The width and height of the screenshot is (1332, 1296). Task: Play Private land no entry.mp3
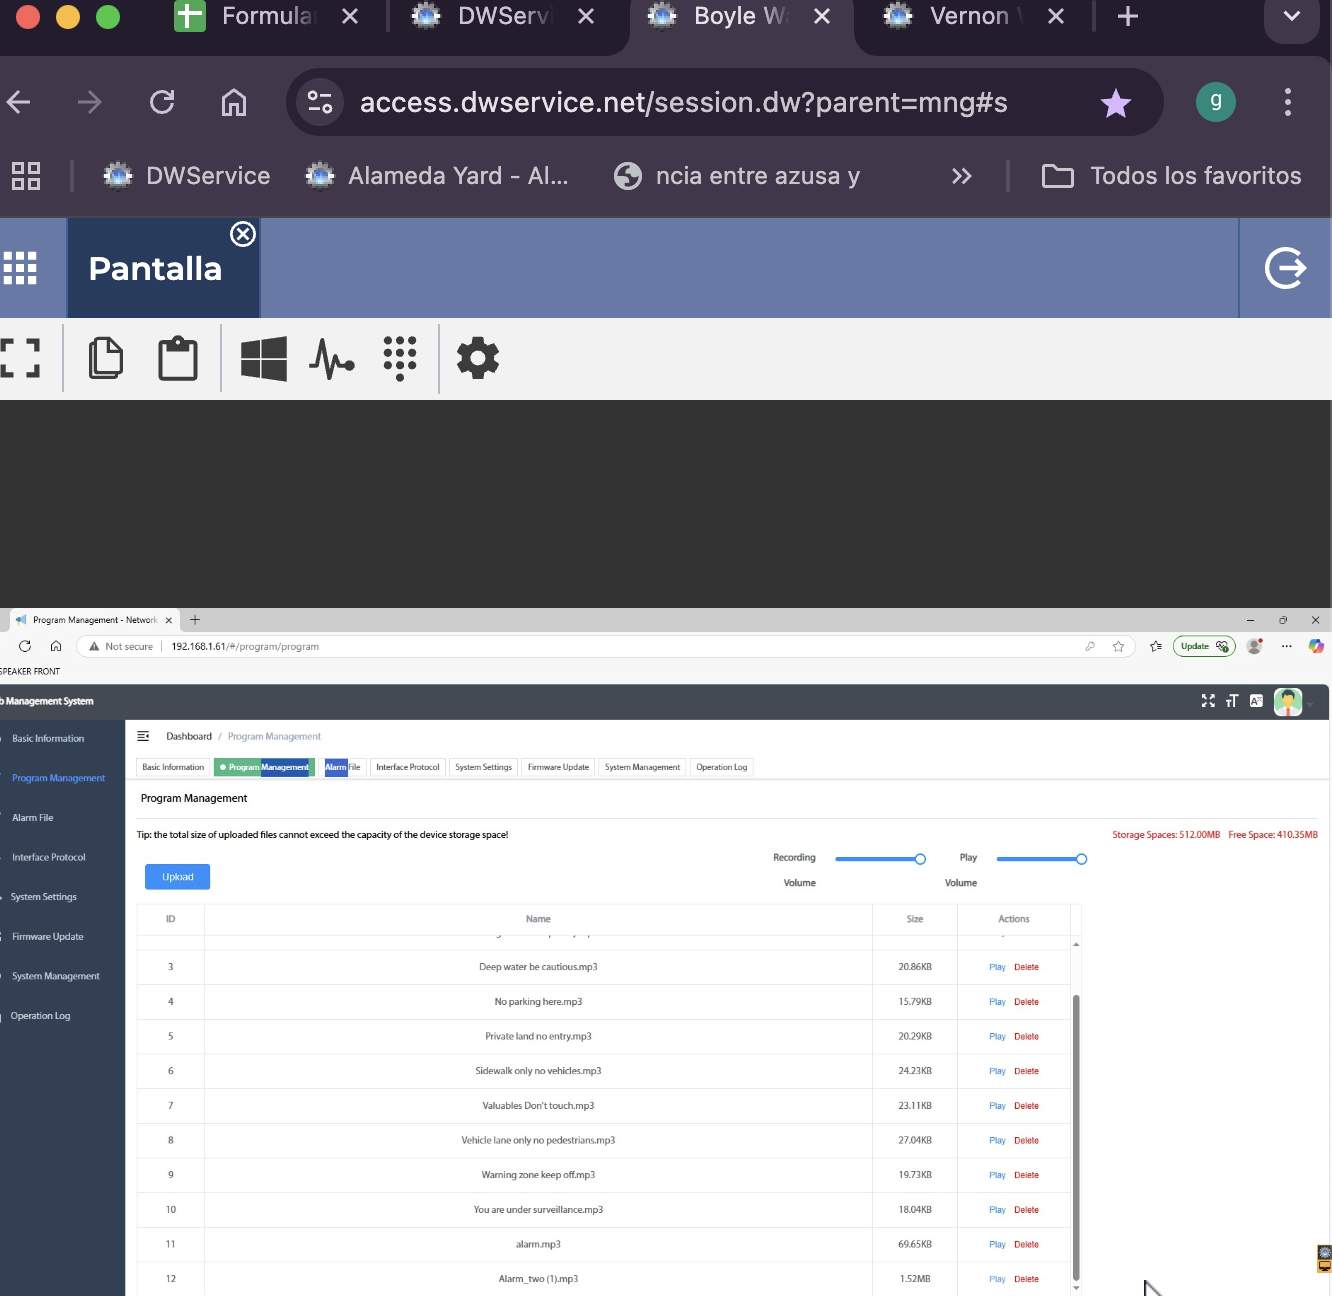(x=997, y=1036)
